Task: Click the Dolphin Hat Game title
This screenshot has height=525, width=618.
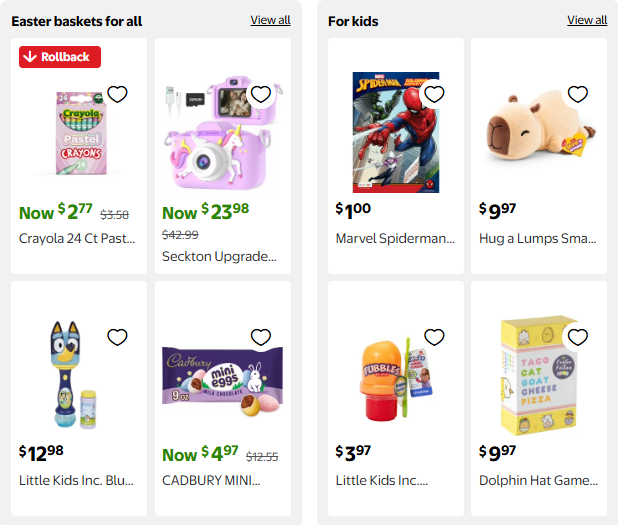Action: coord(538,480)
